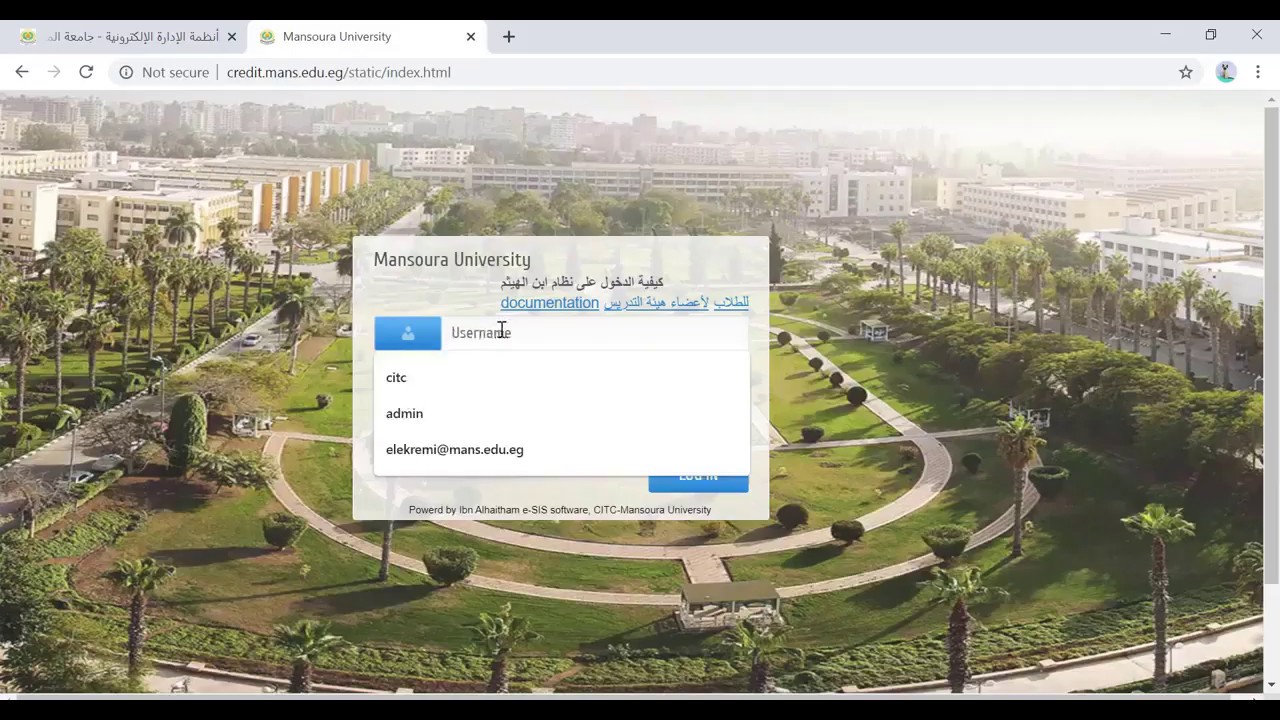Click the browser back arrow
Screen dimensions: 1280x720
(x=22, y=72)
